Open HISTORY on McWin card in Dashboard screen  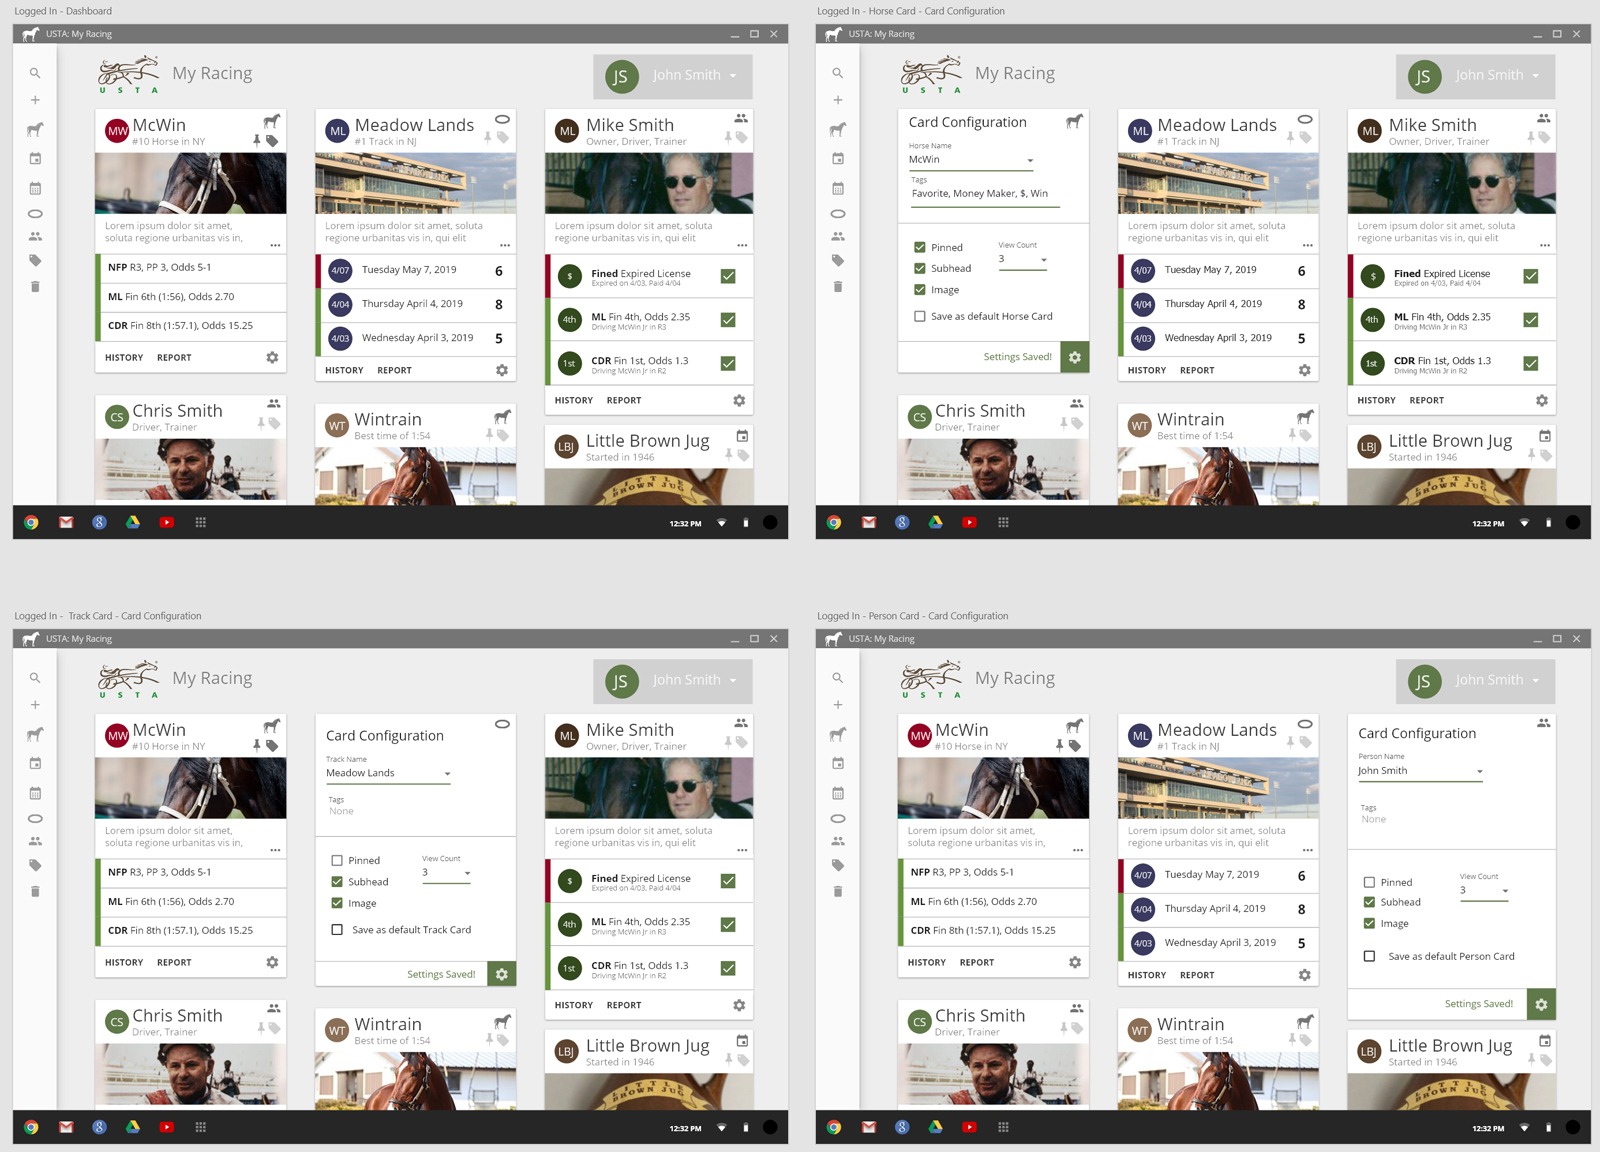point(124,357)
